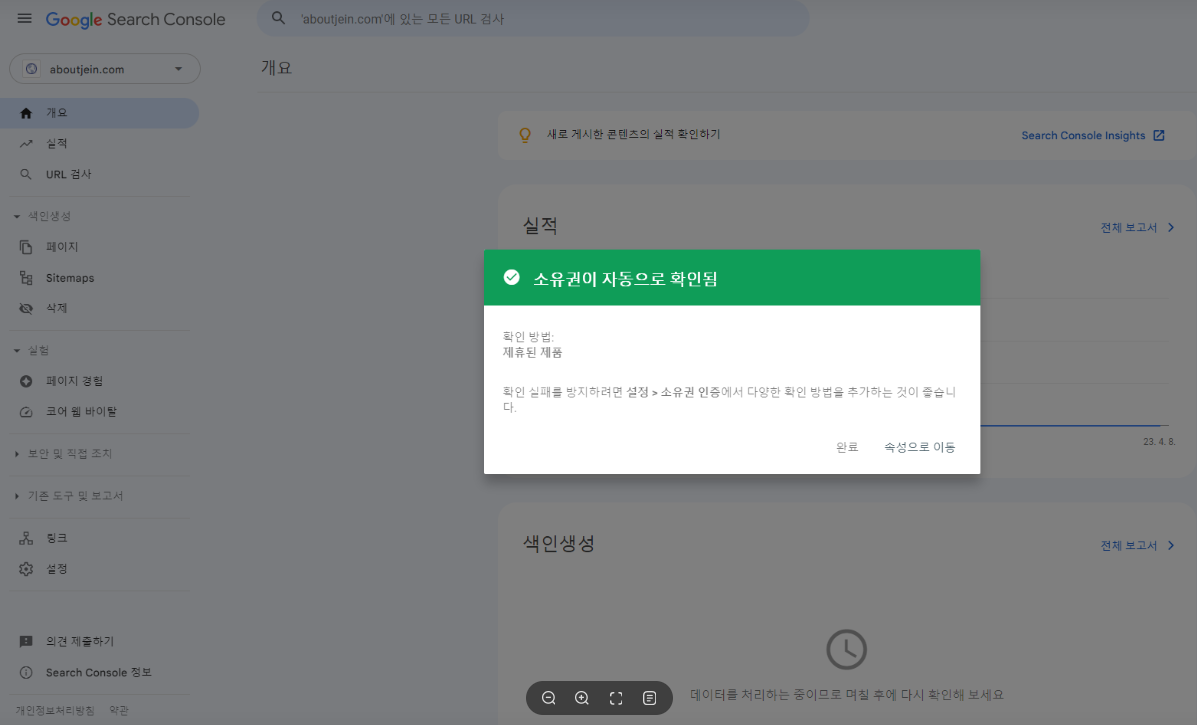This screenshot has height=725, width=1197.
Task: Click the 링크 links network icon
Action: (26, 538)
